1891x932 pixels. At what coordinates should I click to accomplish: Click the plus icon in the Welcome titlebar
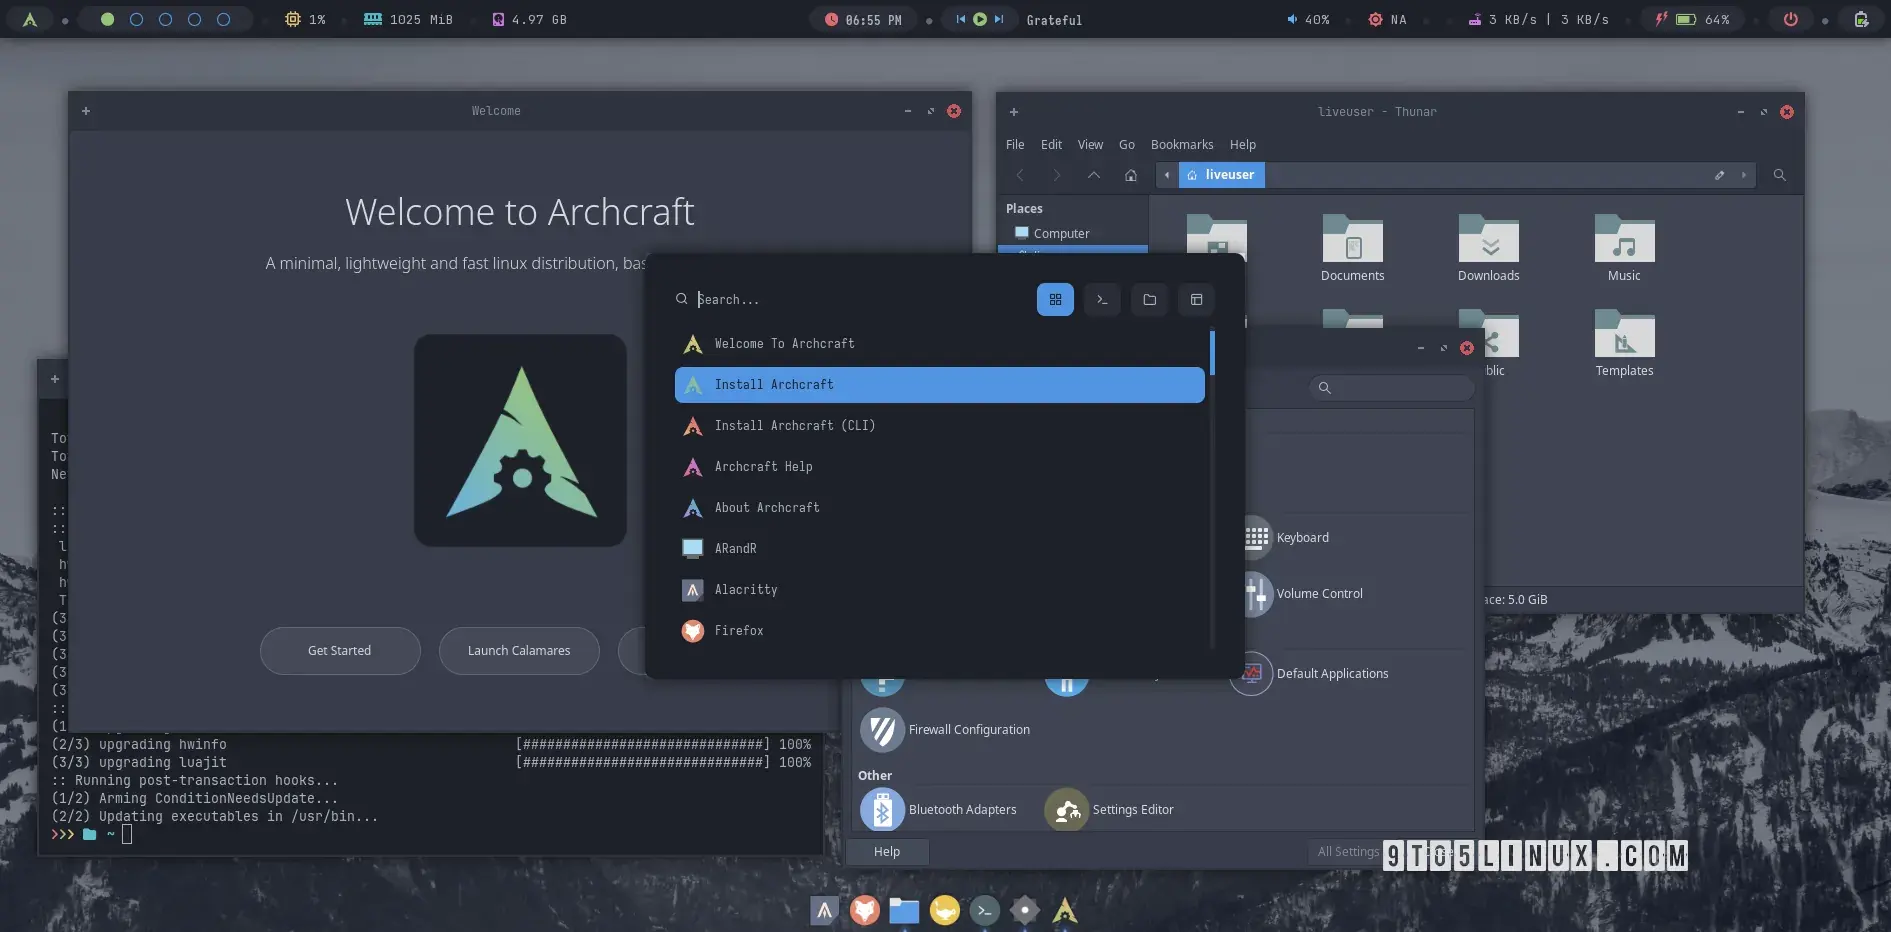click(86, 111)
